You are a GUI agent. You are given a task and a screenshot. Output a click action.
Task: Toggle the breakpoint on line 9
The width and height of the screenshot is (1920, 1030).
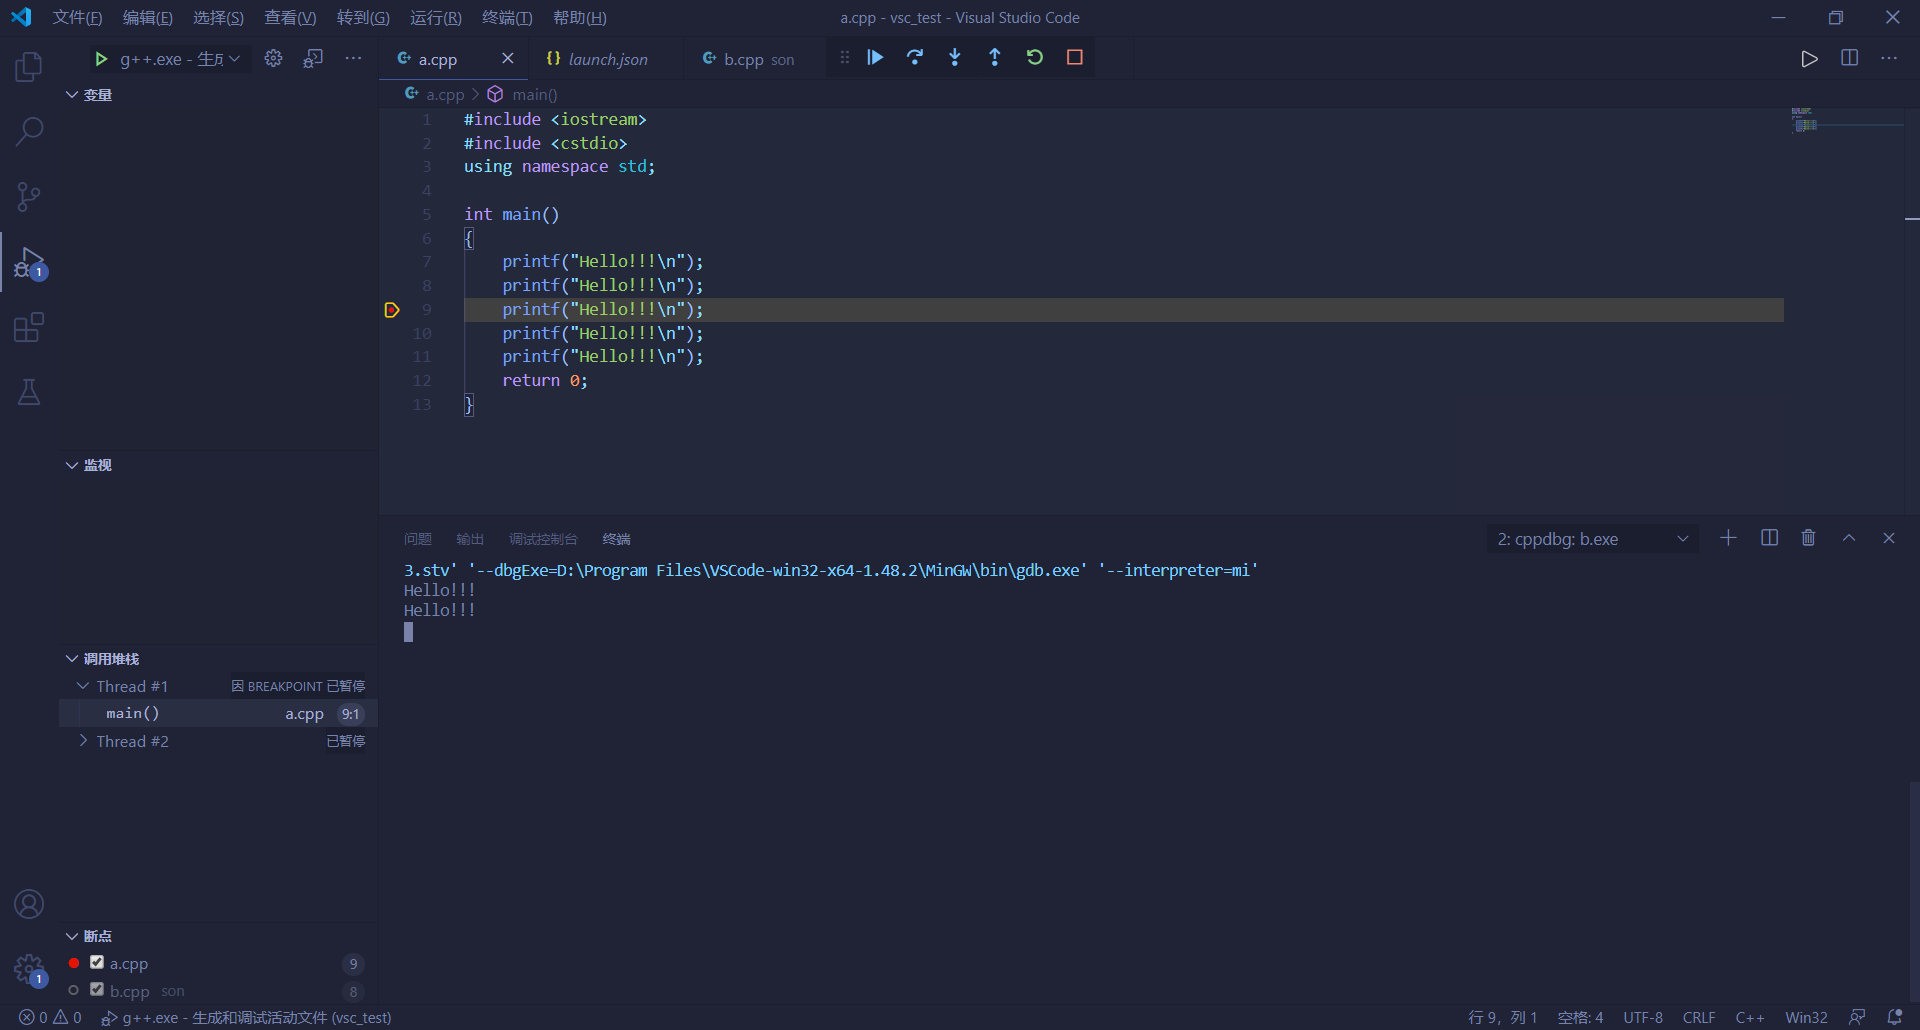pyautogui.click(x=391, y=310)
